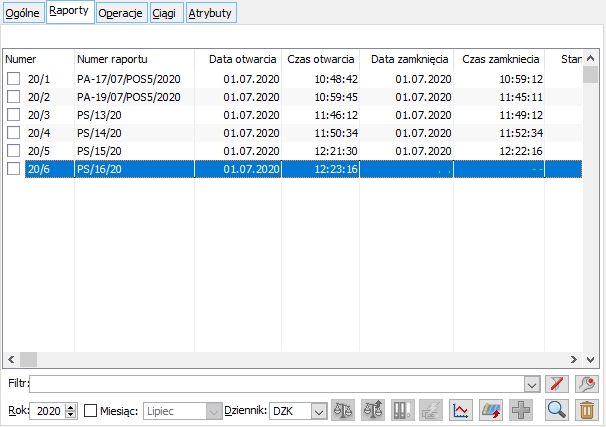
Task: Click the horizontal scrollbar left arrow
Action: pos(11,359)
